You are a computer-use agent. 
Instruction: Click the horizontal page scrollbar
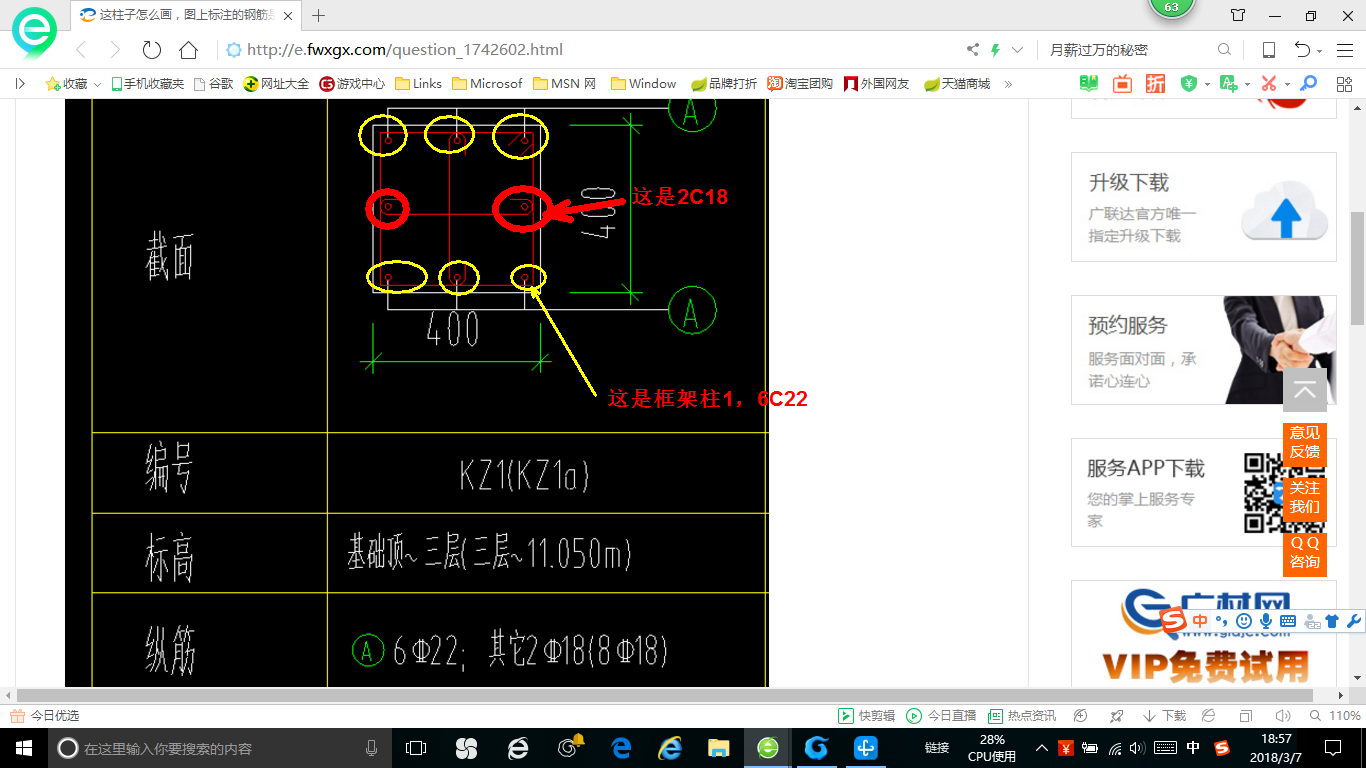point(663,695)
